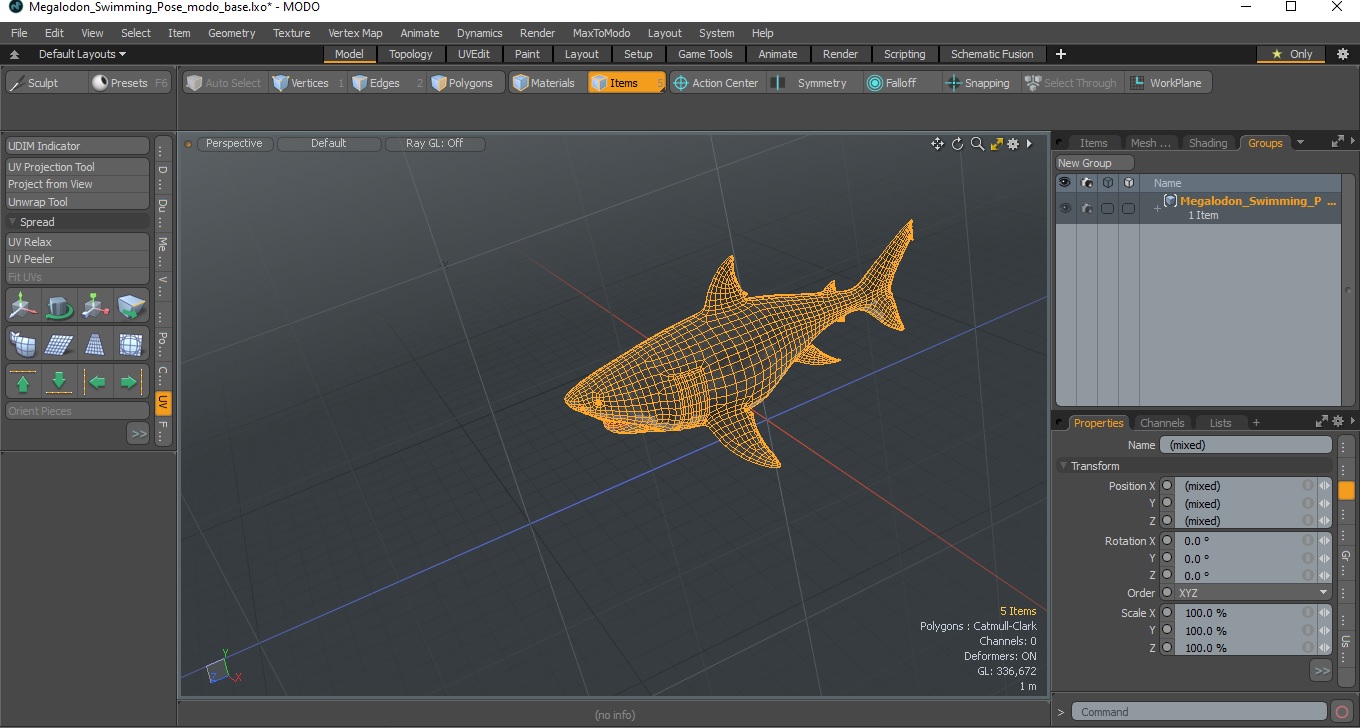Screen dimensions: 1360x728
Task: Click the WorkPlane button
Action: 1168,83
